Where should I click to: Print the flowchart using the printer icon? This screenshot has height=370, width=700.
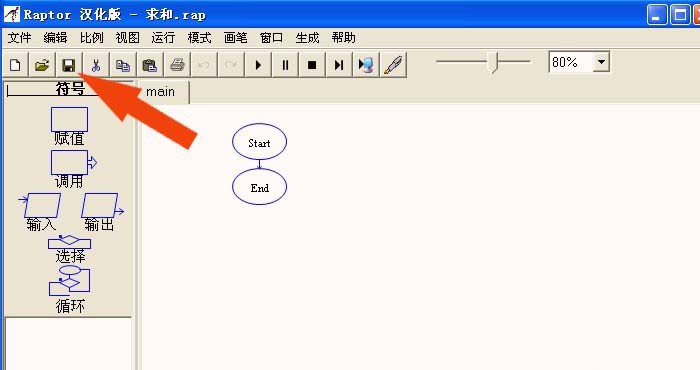point(177,65)
